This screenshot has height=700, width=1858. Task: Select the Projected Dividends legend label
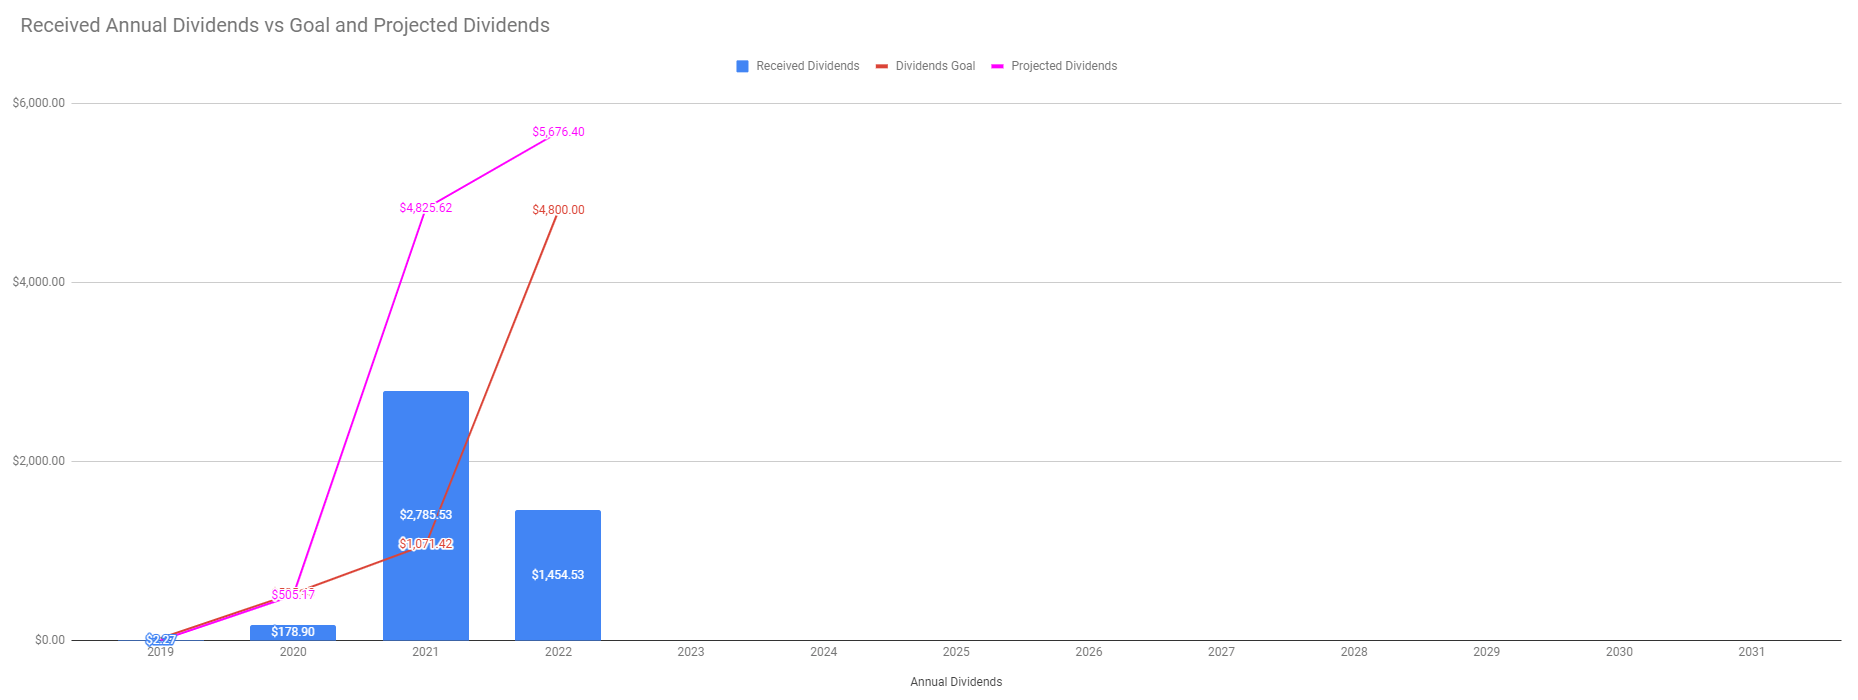pyautogui.click(x=1064, y=66)
